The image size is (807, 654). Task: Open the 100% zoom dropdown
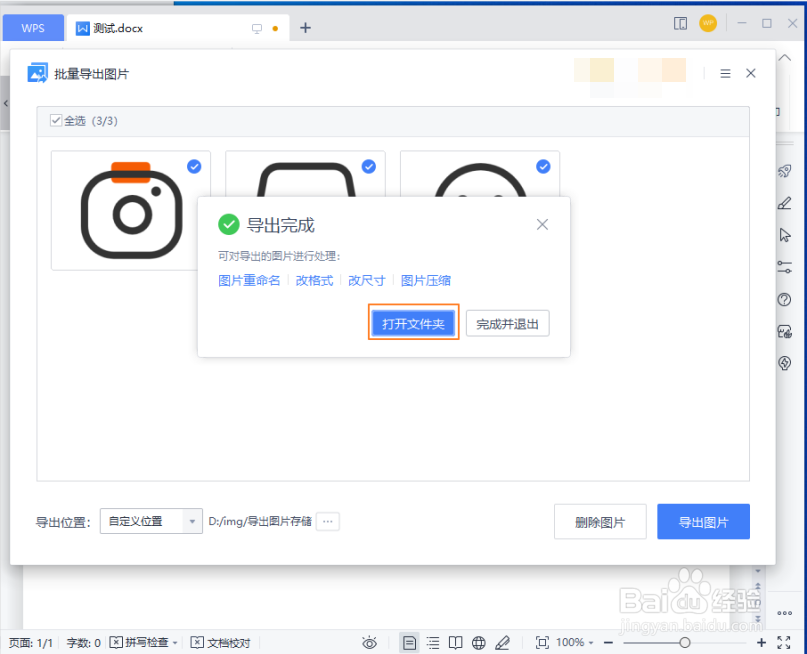(574, 642)
